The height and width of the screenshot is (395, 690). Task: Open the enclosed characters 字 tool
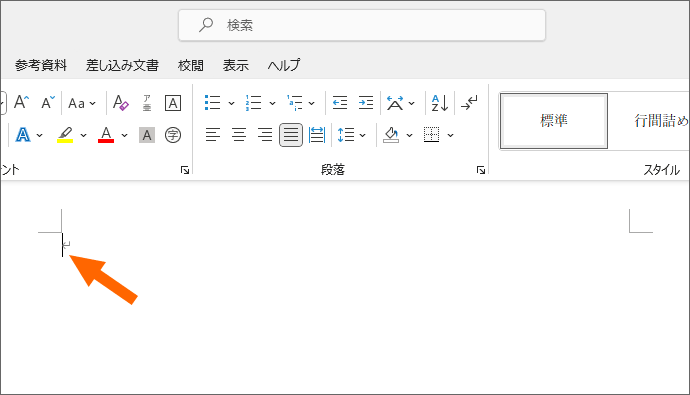172,135
